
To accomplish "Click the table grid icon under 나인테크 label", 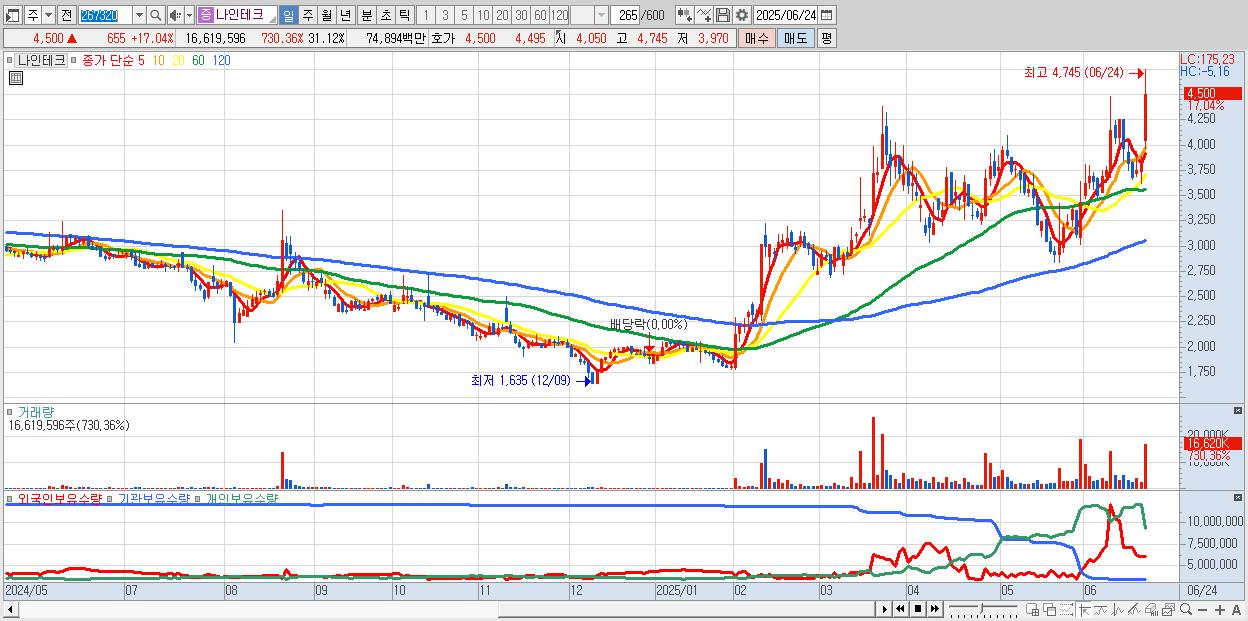I will pos(14,78).
